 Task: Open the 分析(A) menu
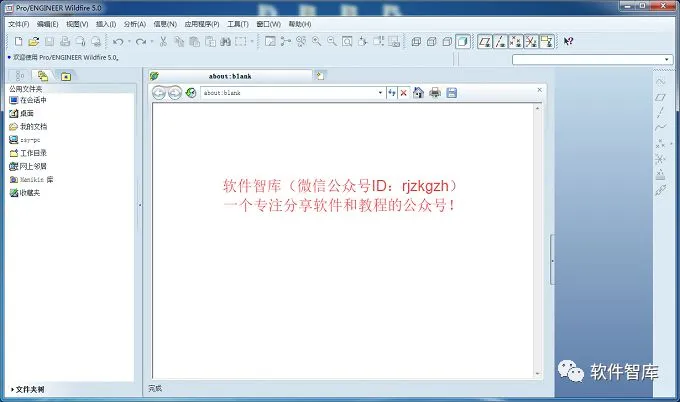(135, 24)
